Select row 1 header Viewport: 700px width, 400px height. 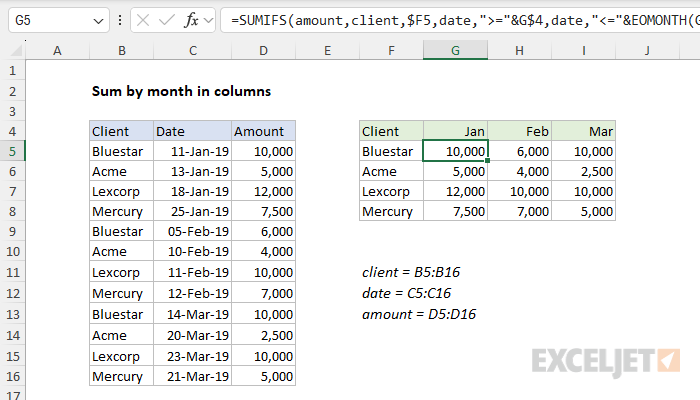coord(12,71)
